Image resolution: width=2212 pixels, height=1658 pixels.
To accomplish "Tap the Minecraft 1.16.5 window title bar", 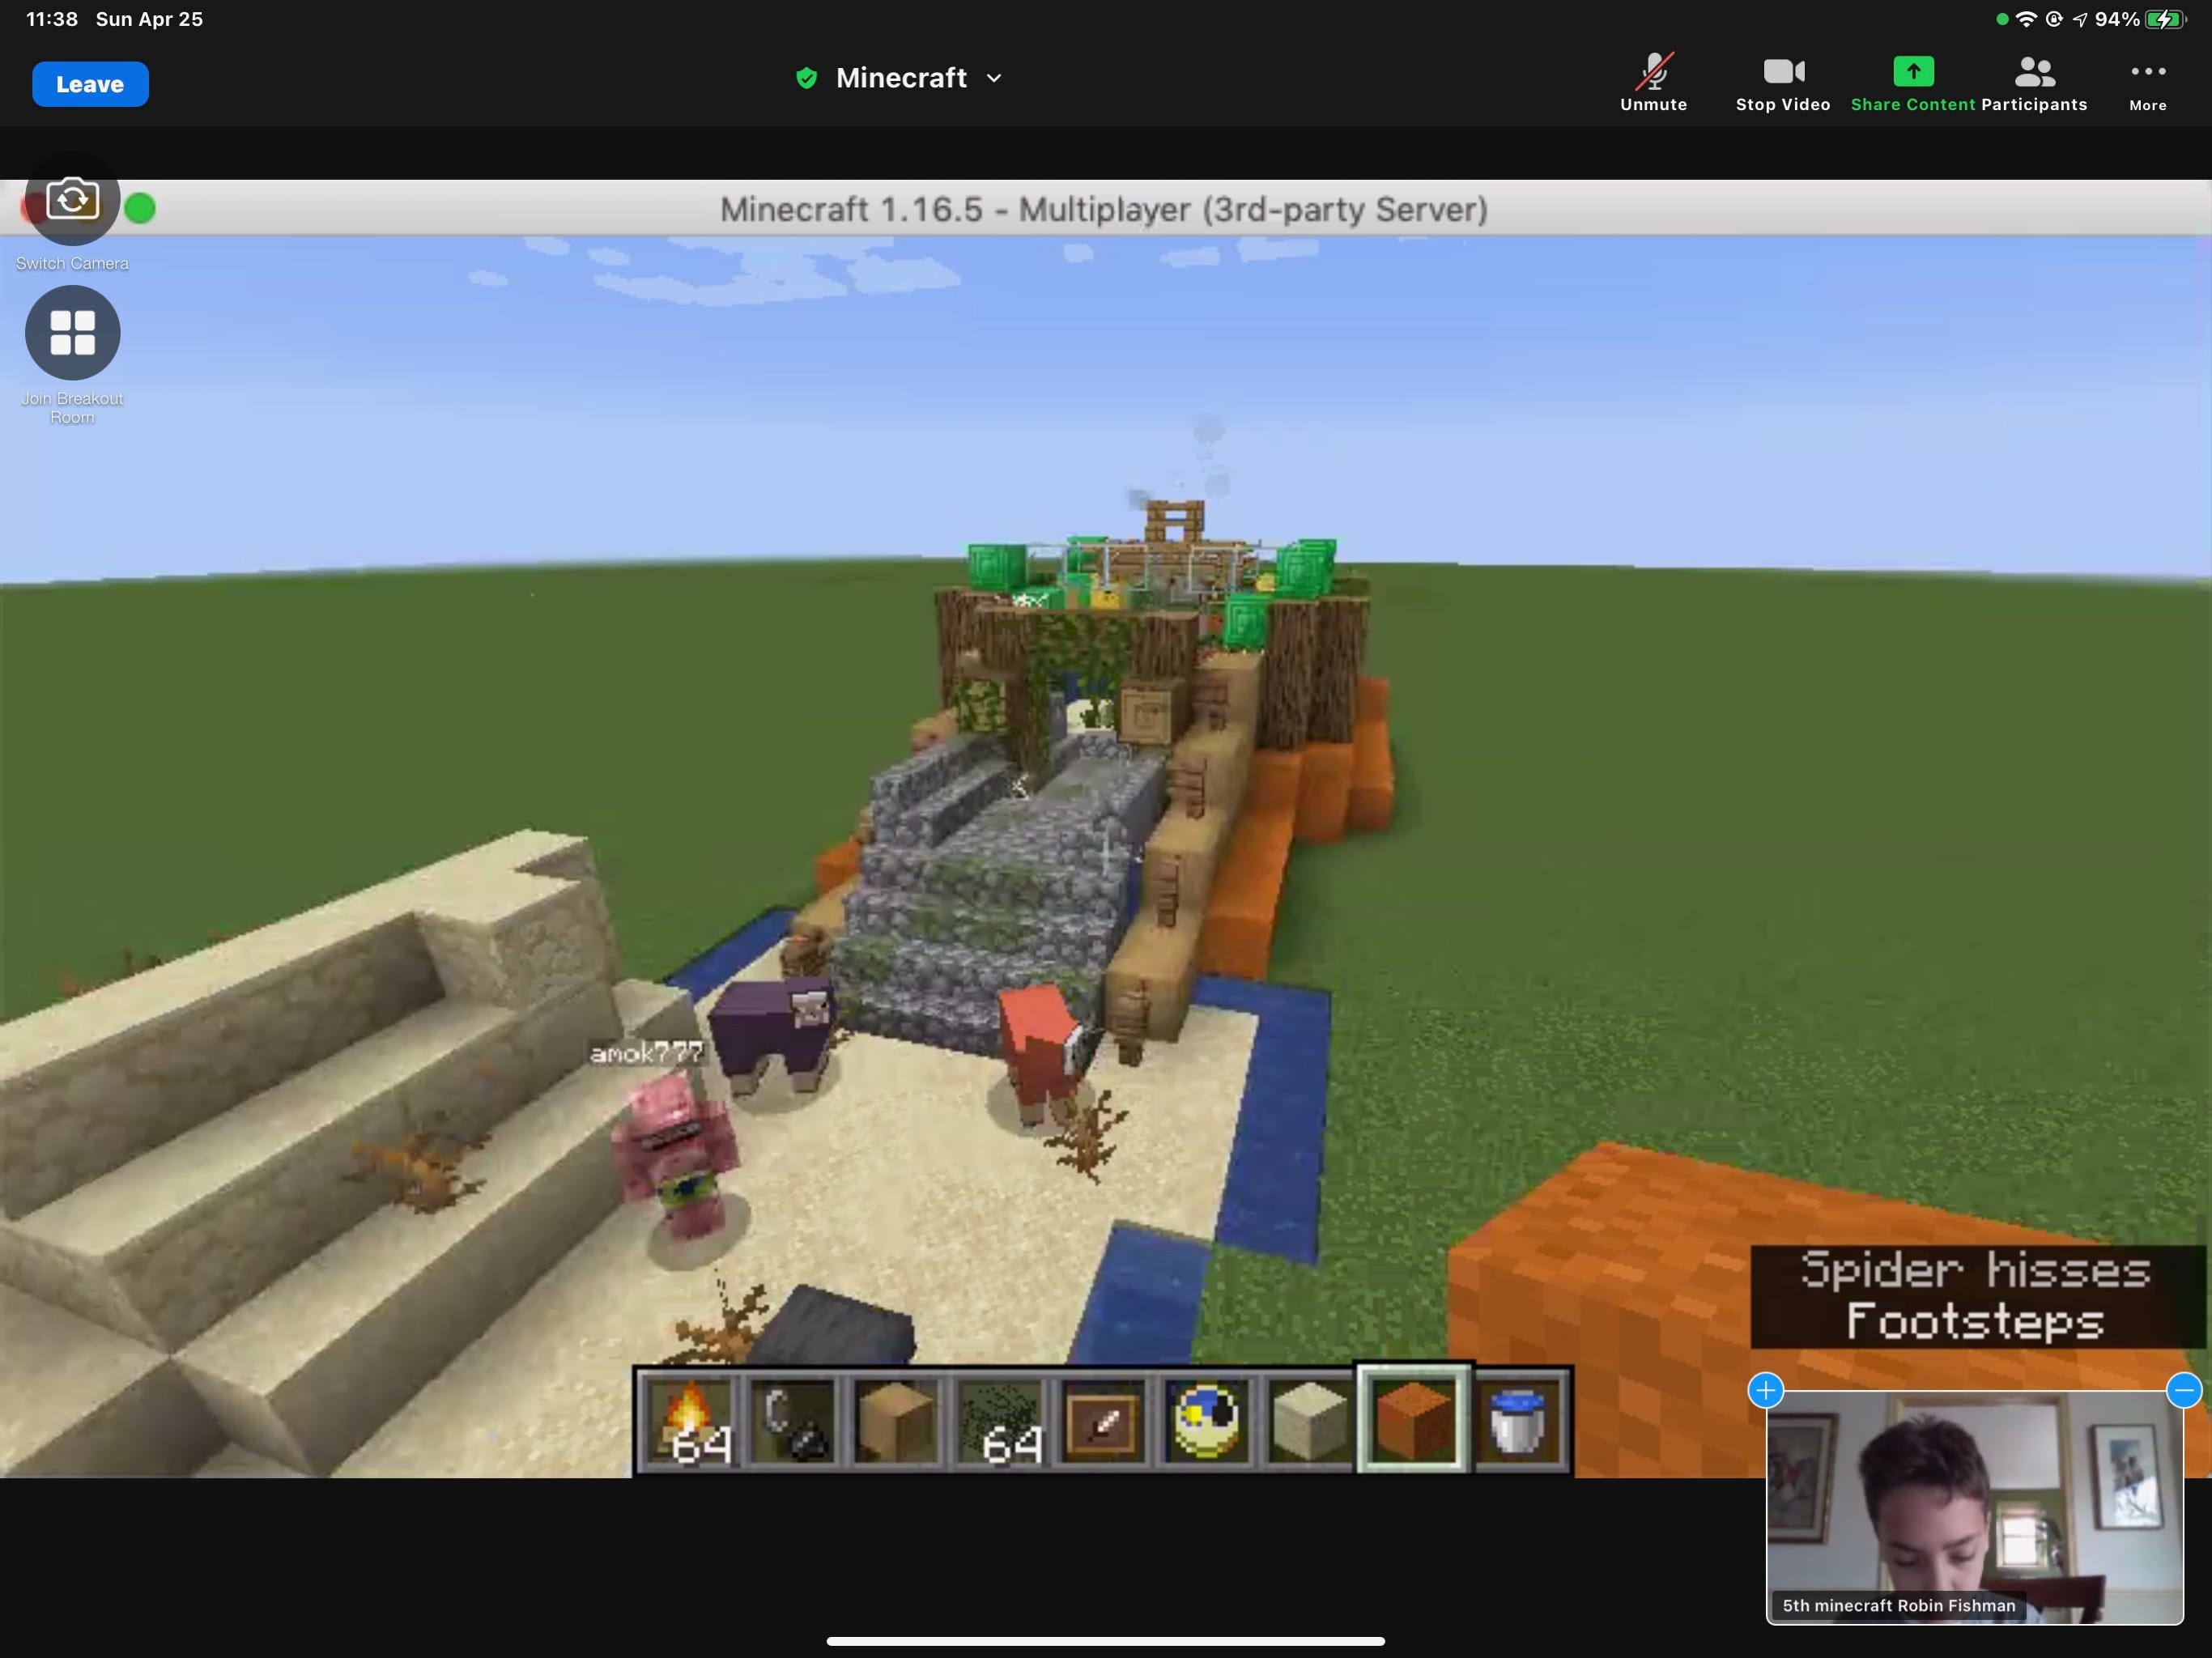I will (x=1104, y=208).
